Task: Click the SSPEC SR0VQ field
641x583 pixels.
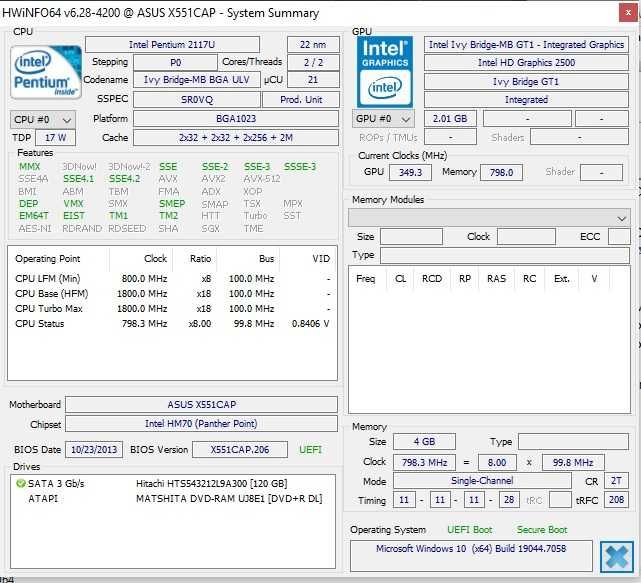Action: click(197, 99)
